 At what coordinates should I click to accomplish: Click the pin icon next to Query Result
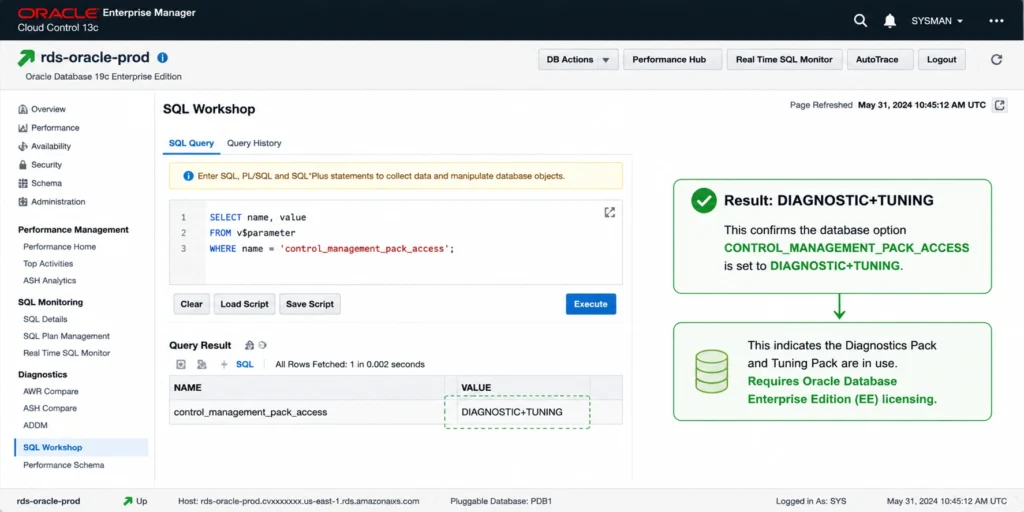[x=249, y=345]
